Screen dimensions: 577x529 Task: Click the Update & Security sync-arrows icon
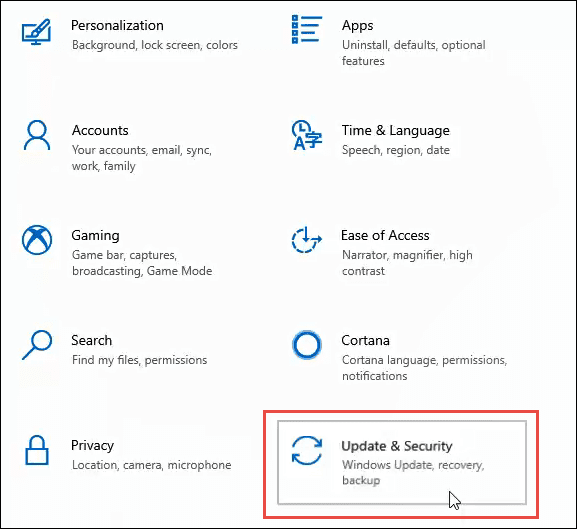coord(307,450)
